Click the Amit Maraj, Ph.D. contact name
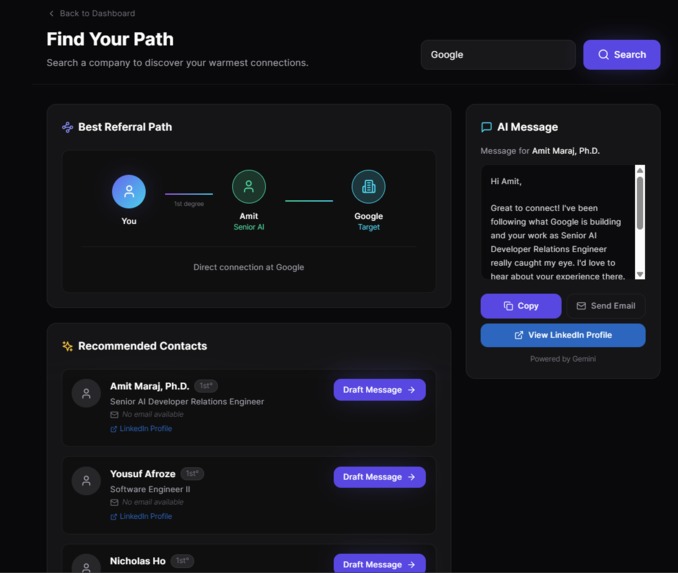This screenshot has width=678, height=573. 150,386
